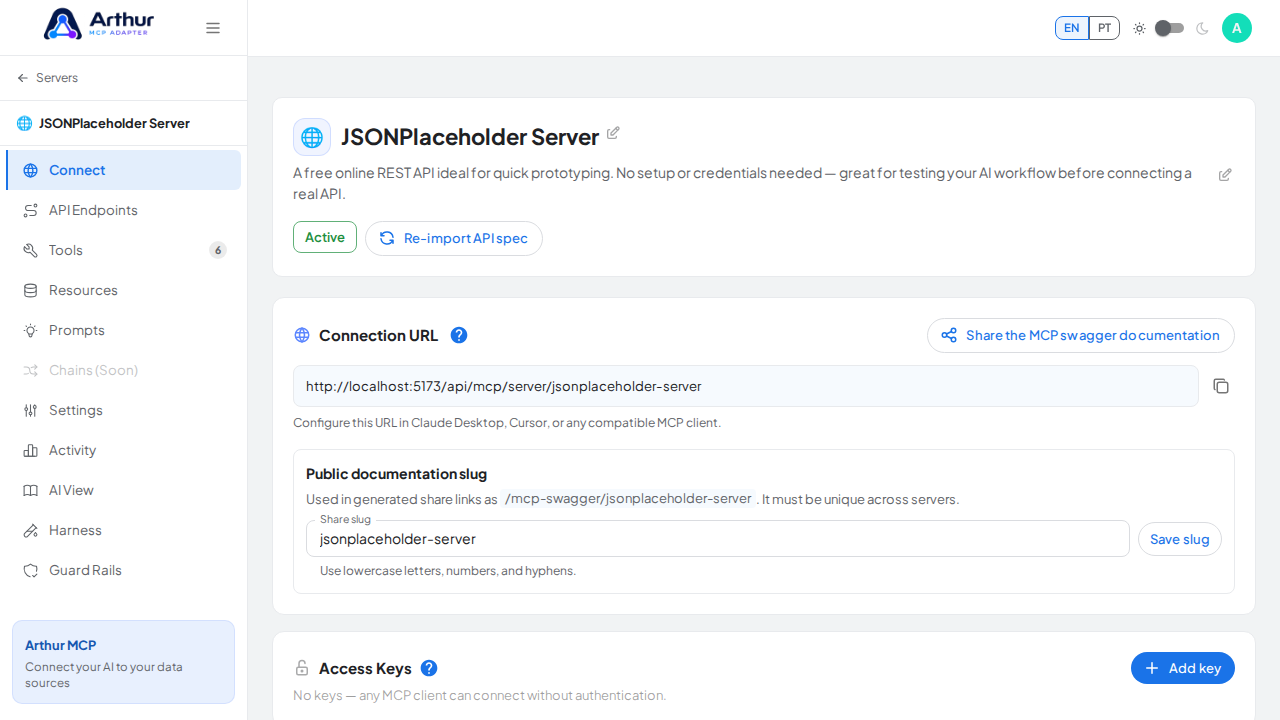This screenshot has width=1280, height=720.
Task: Click the /mcp-swagger/jsonplaceholder-server code text
Action: click(x=628, y=499)
